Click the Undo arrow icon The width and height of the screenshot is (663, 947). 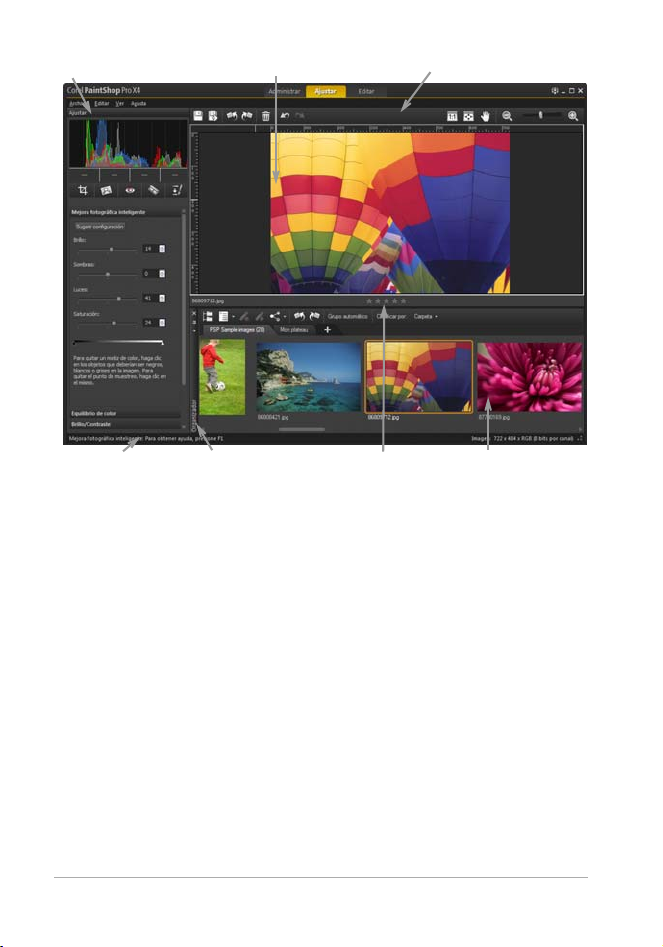tap(284, 115)
